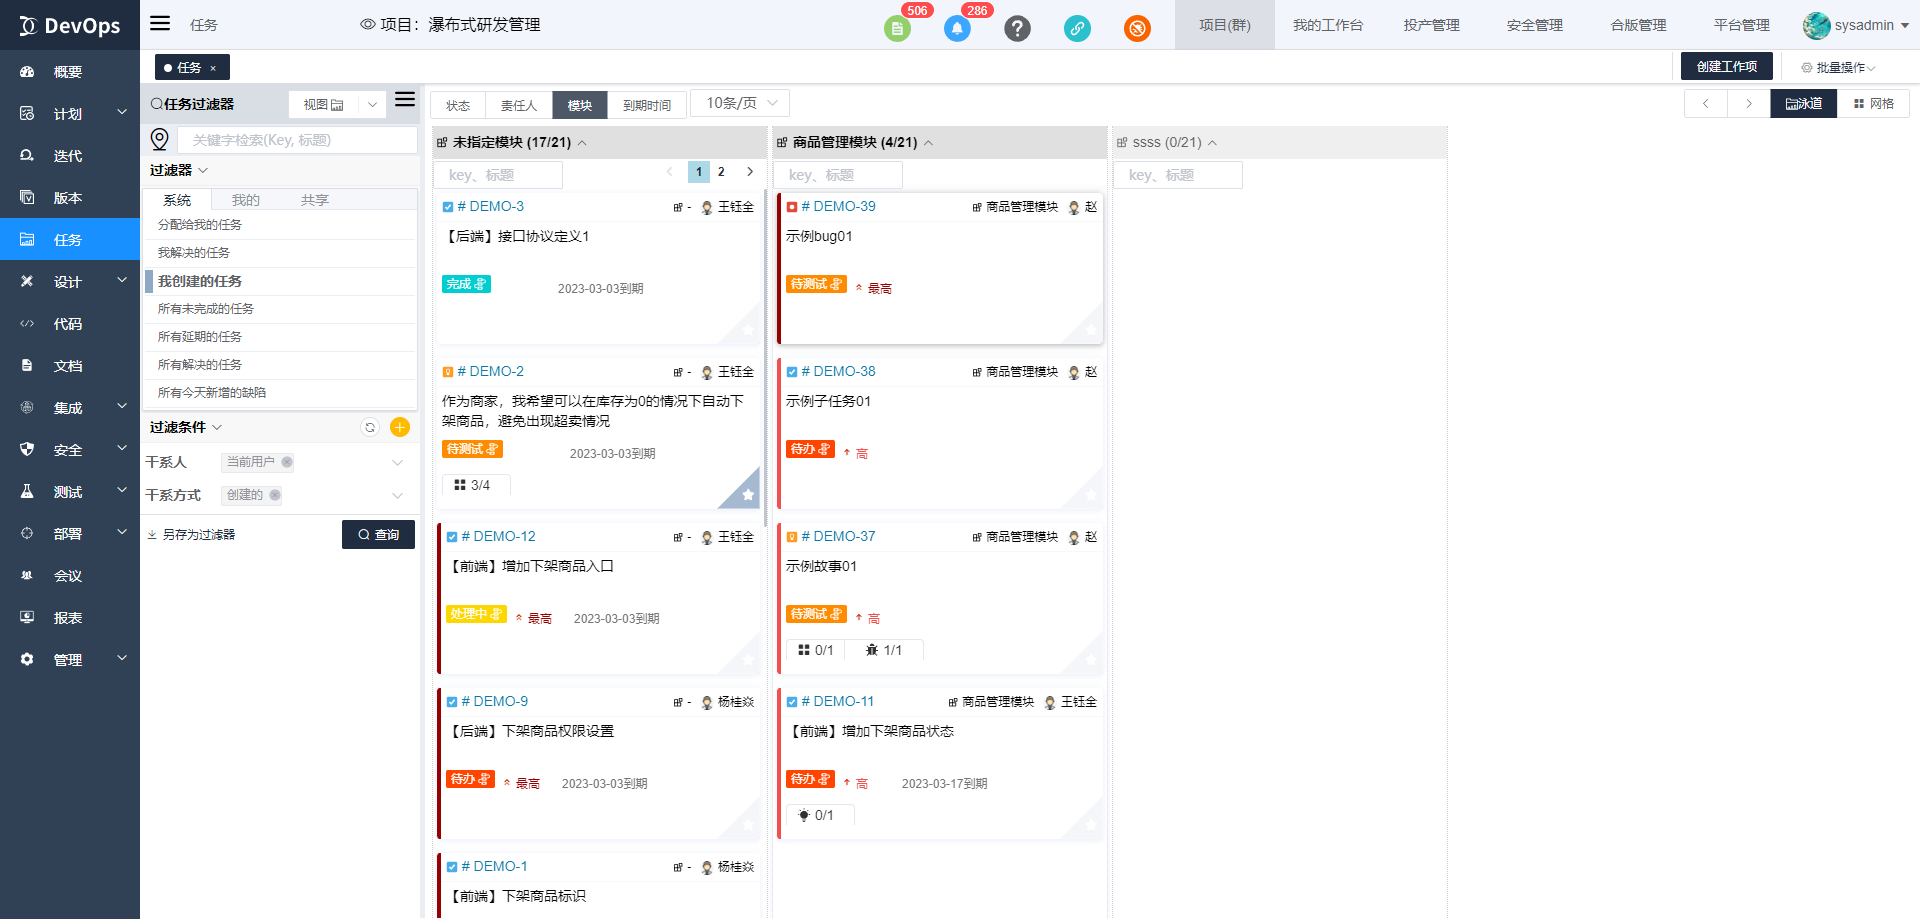This screenshot has width=1920, height=919.
Task: Toggle the hamburger sidebar menu icon
Action: click(160, 24)
